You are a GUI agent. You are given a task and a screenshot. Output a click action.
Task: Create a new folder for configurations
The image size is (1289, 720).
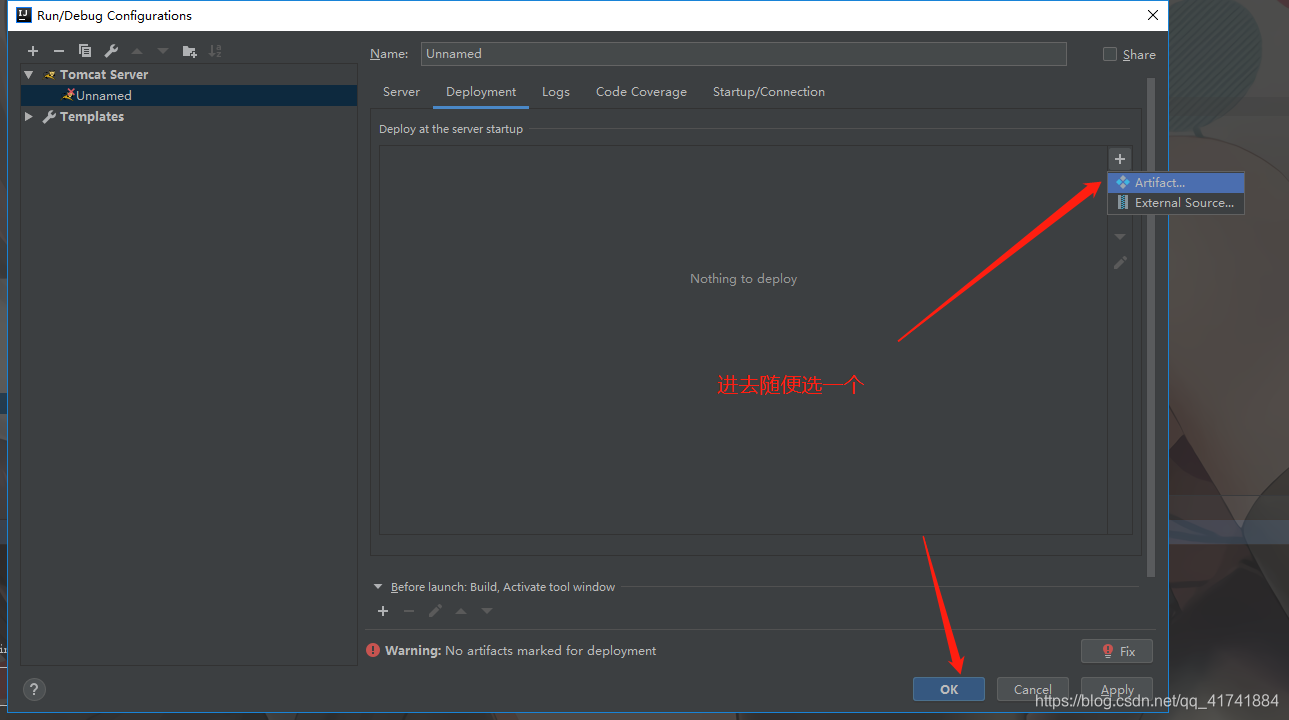click(189, 51)
